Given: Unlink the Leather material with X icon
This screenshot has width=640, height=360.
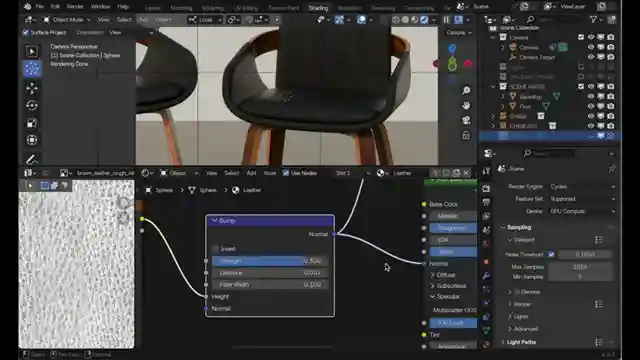Looking at the screenshot, I should point(466,173).
